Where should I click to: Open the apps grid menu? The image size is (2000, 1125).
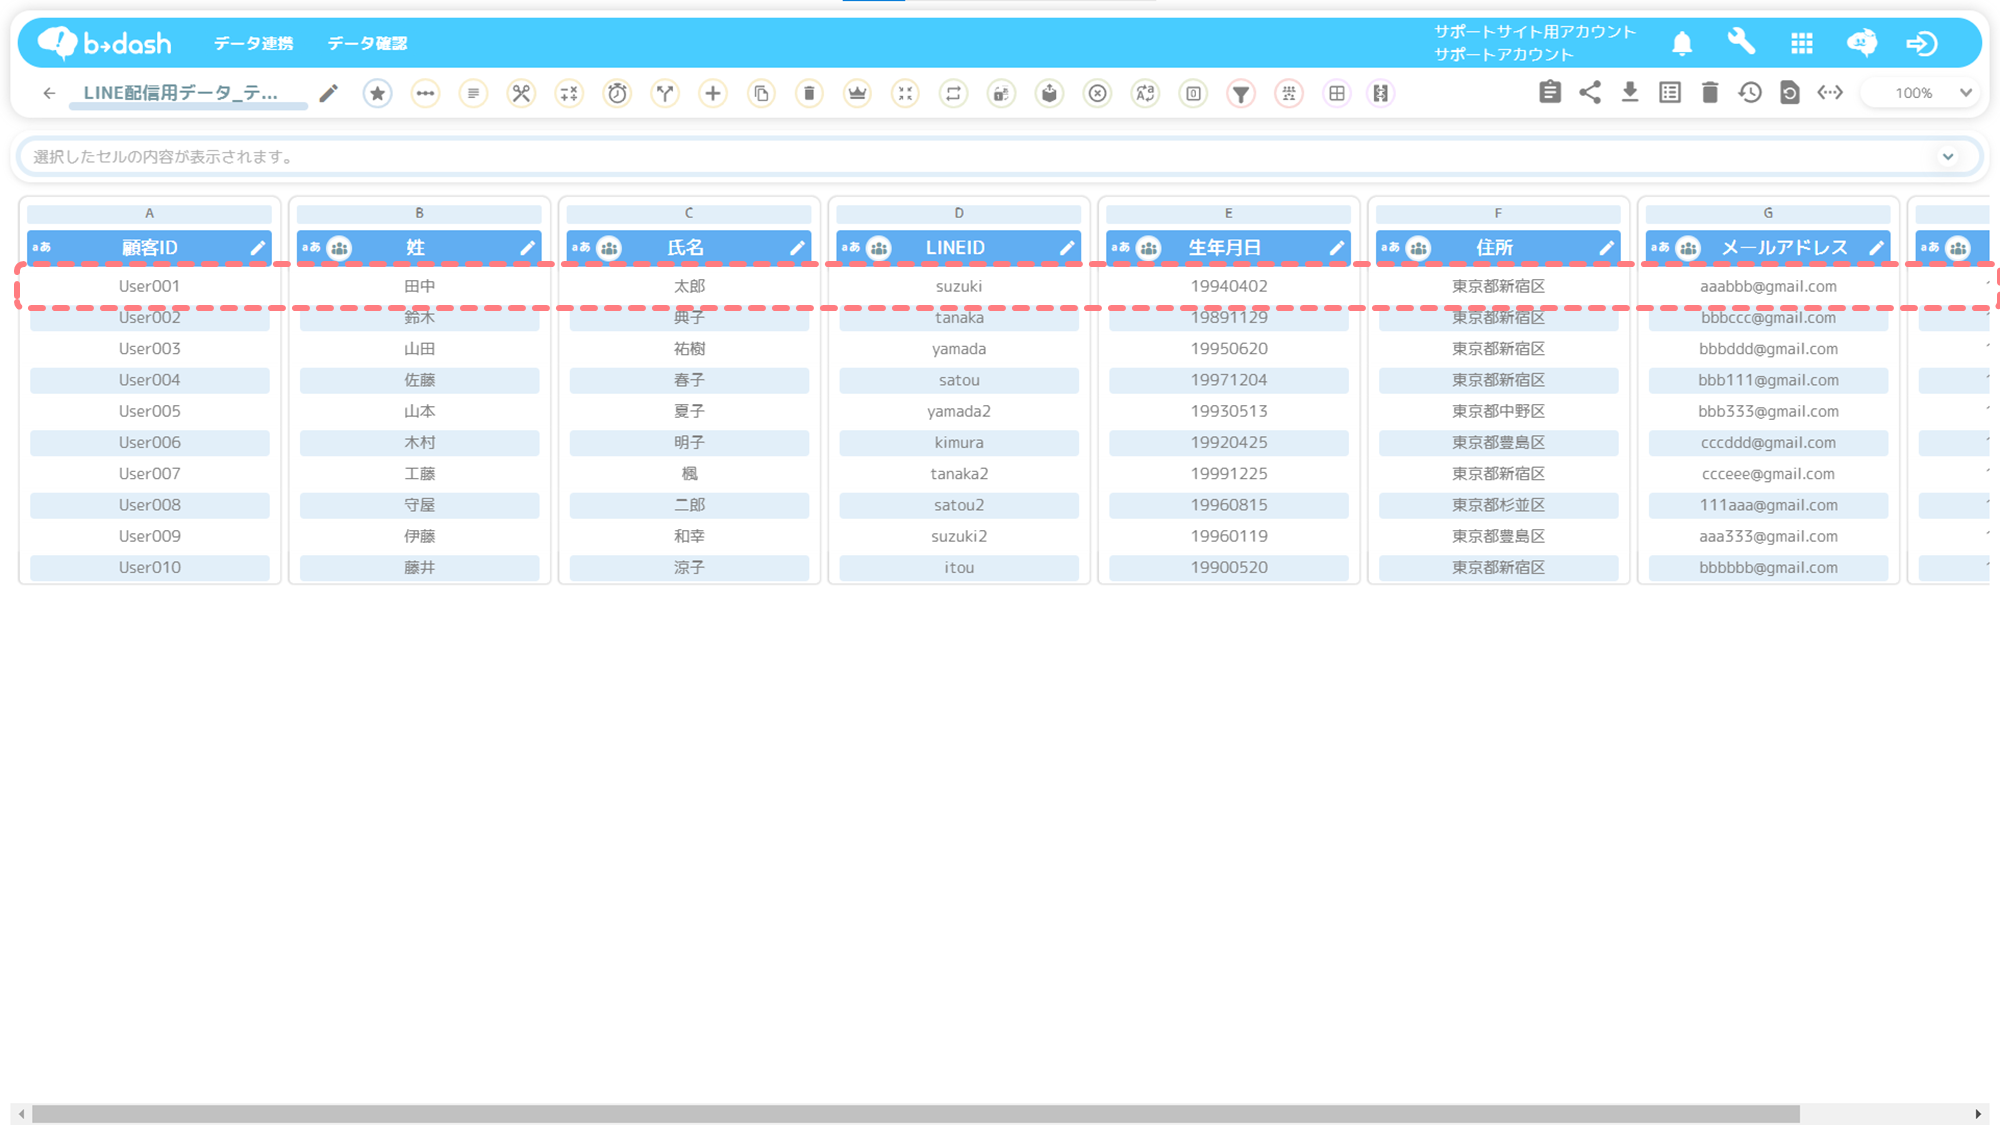coord(1802,43)
